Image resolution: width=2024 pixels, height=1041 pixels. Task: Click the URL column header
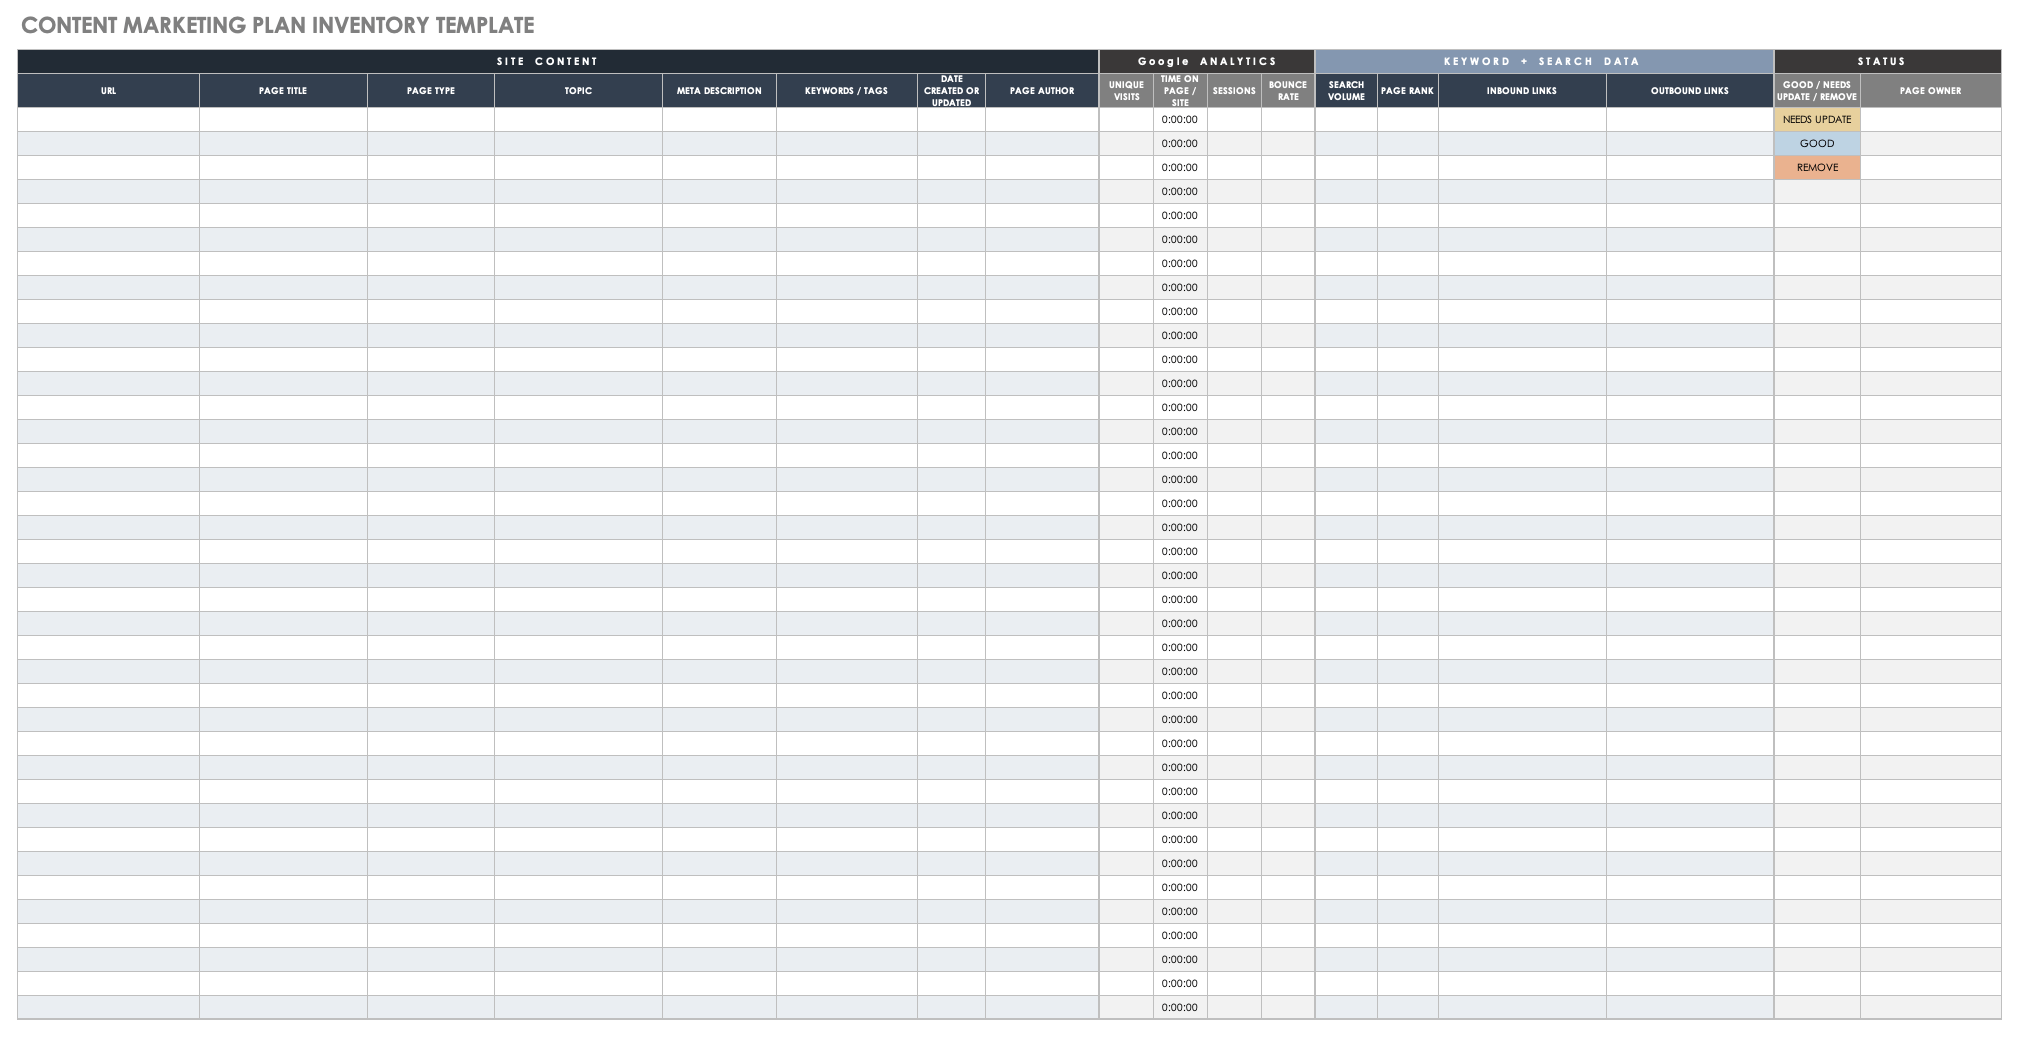tap(108, 91)
